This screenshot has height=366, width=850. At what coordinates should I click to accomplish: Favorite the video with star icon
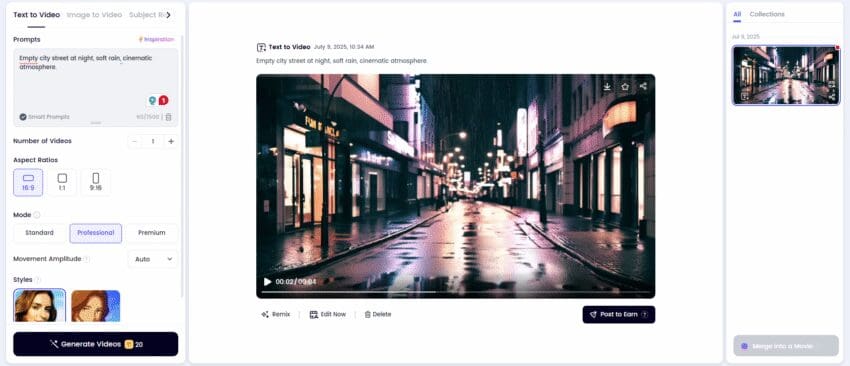coord(625,86)
